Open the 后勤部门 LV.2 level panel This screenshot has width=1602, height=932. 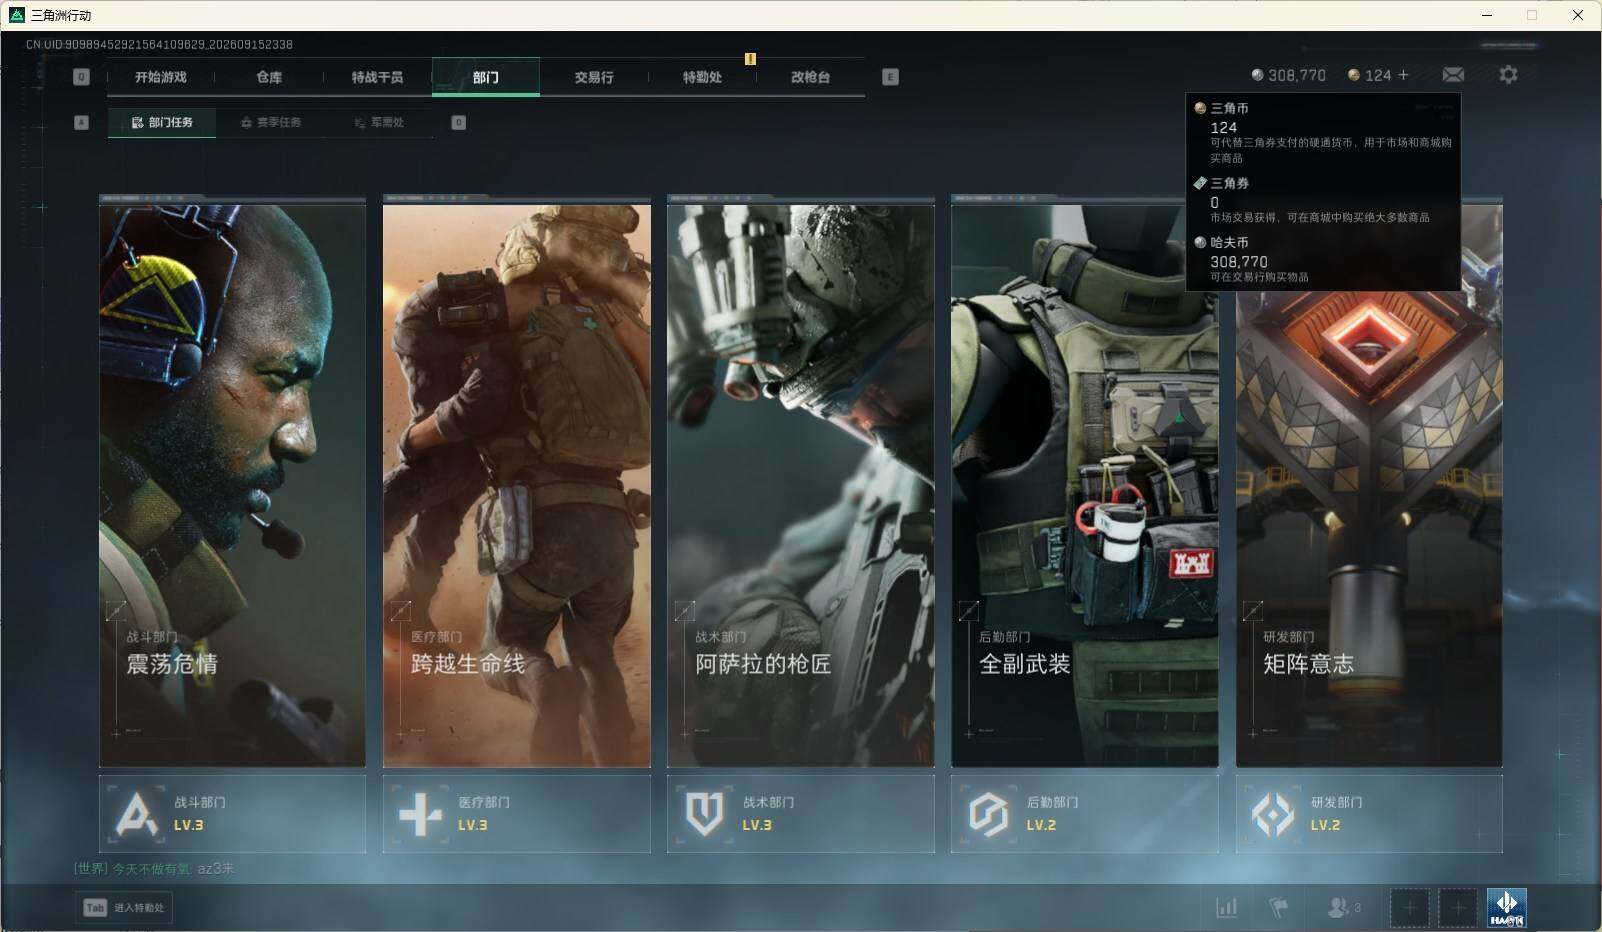coord(1085,814)
